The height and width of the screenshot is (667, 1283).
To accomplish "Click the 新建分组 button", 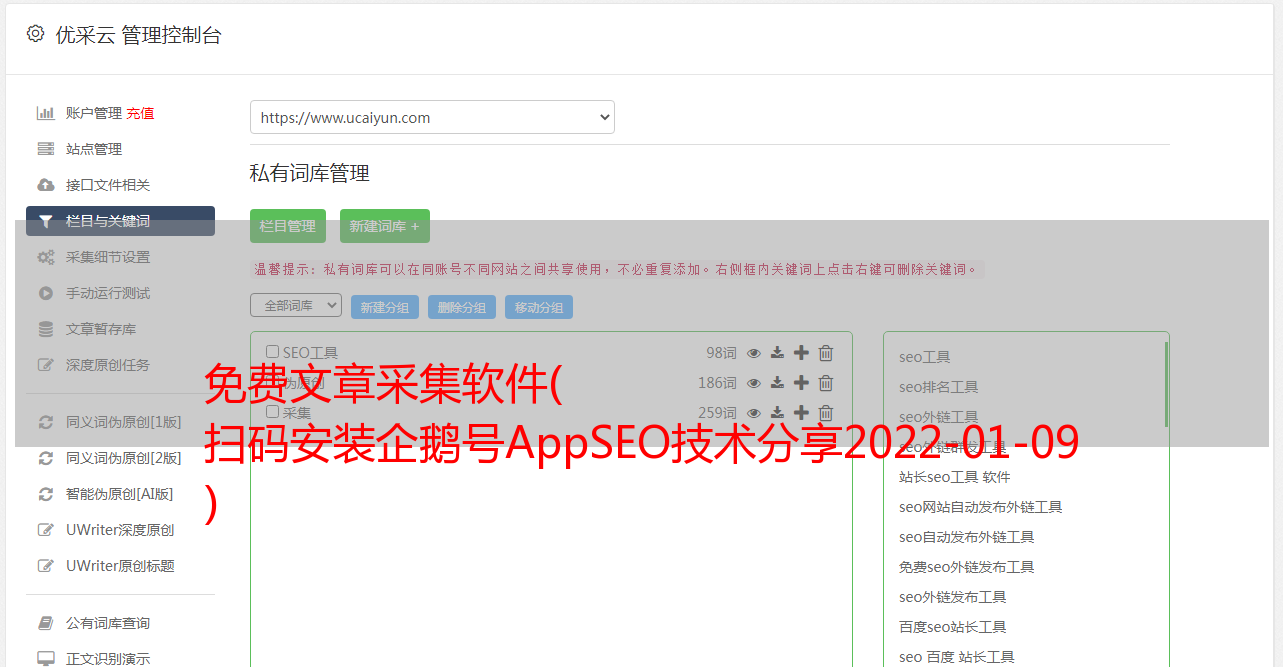I will (385, 307).
